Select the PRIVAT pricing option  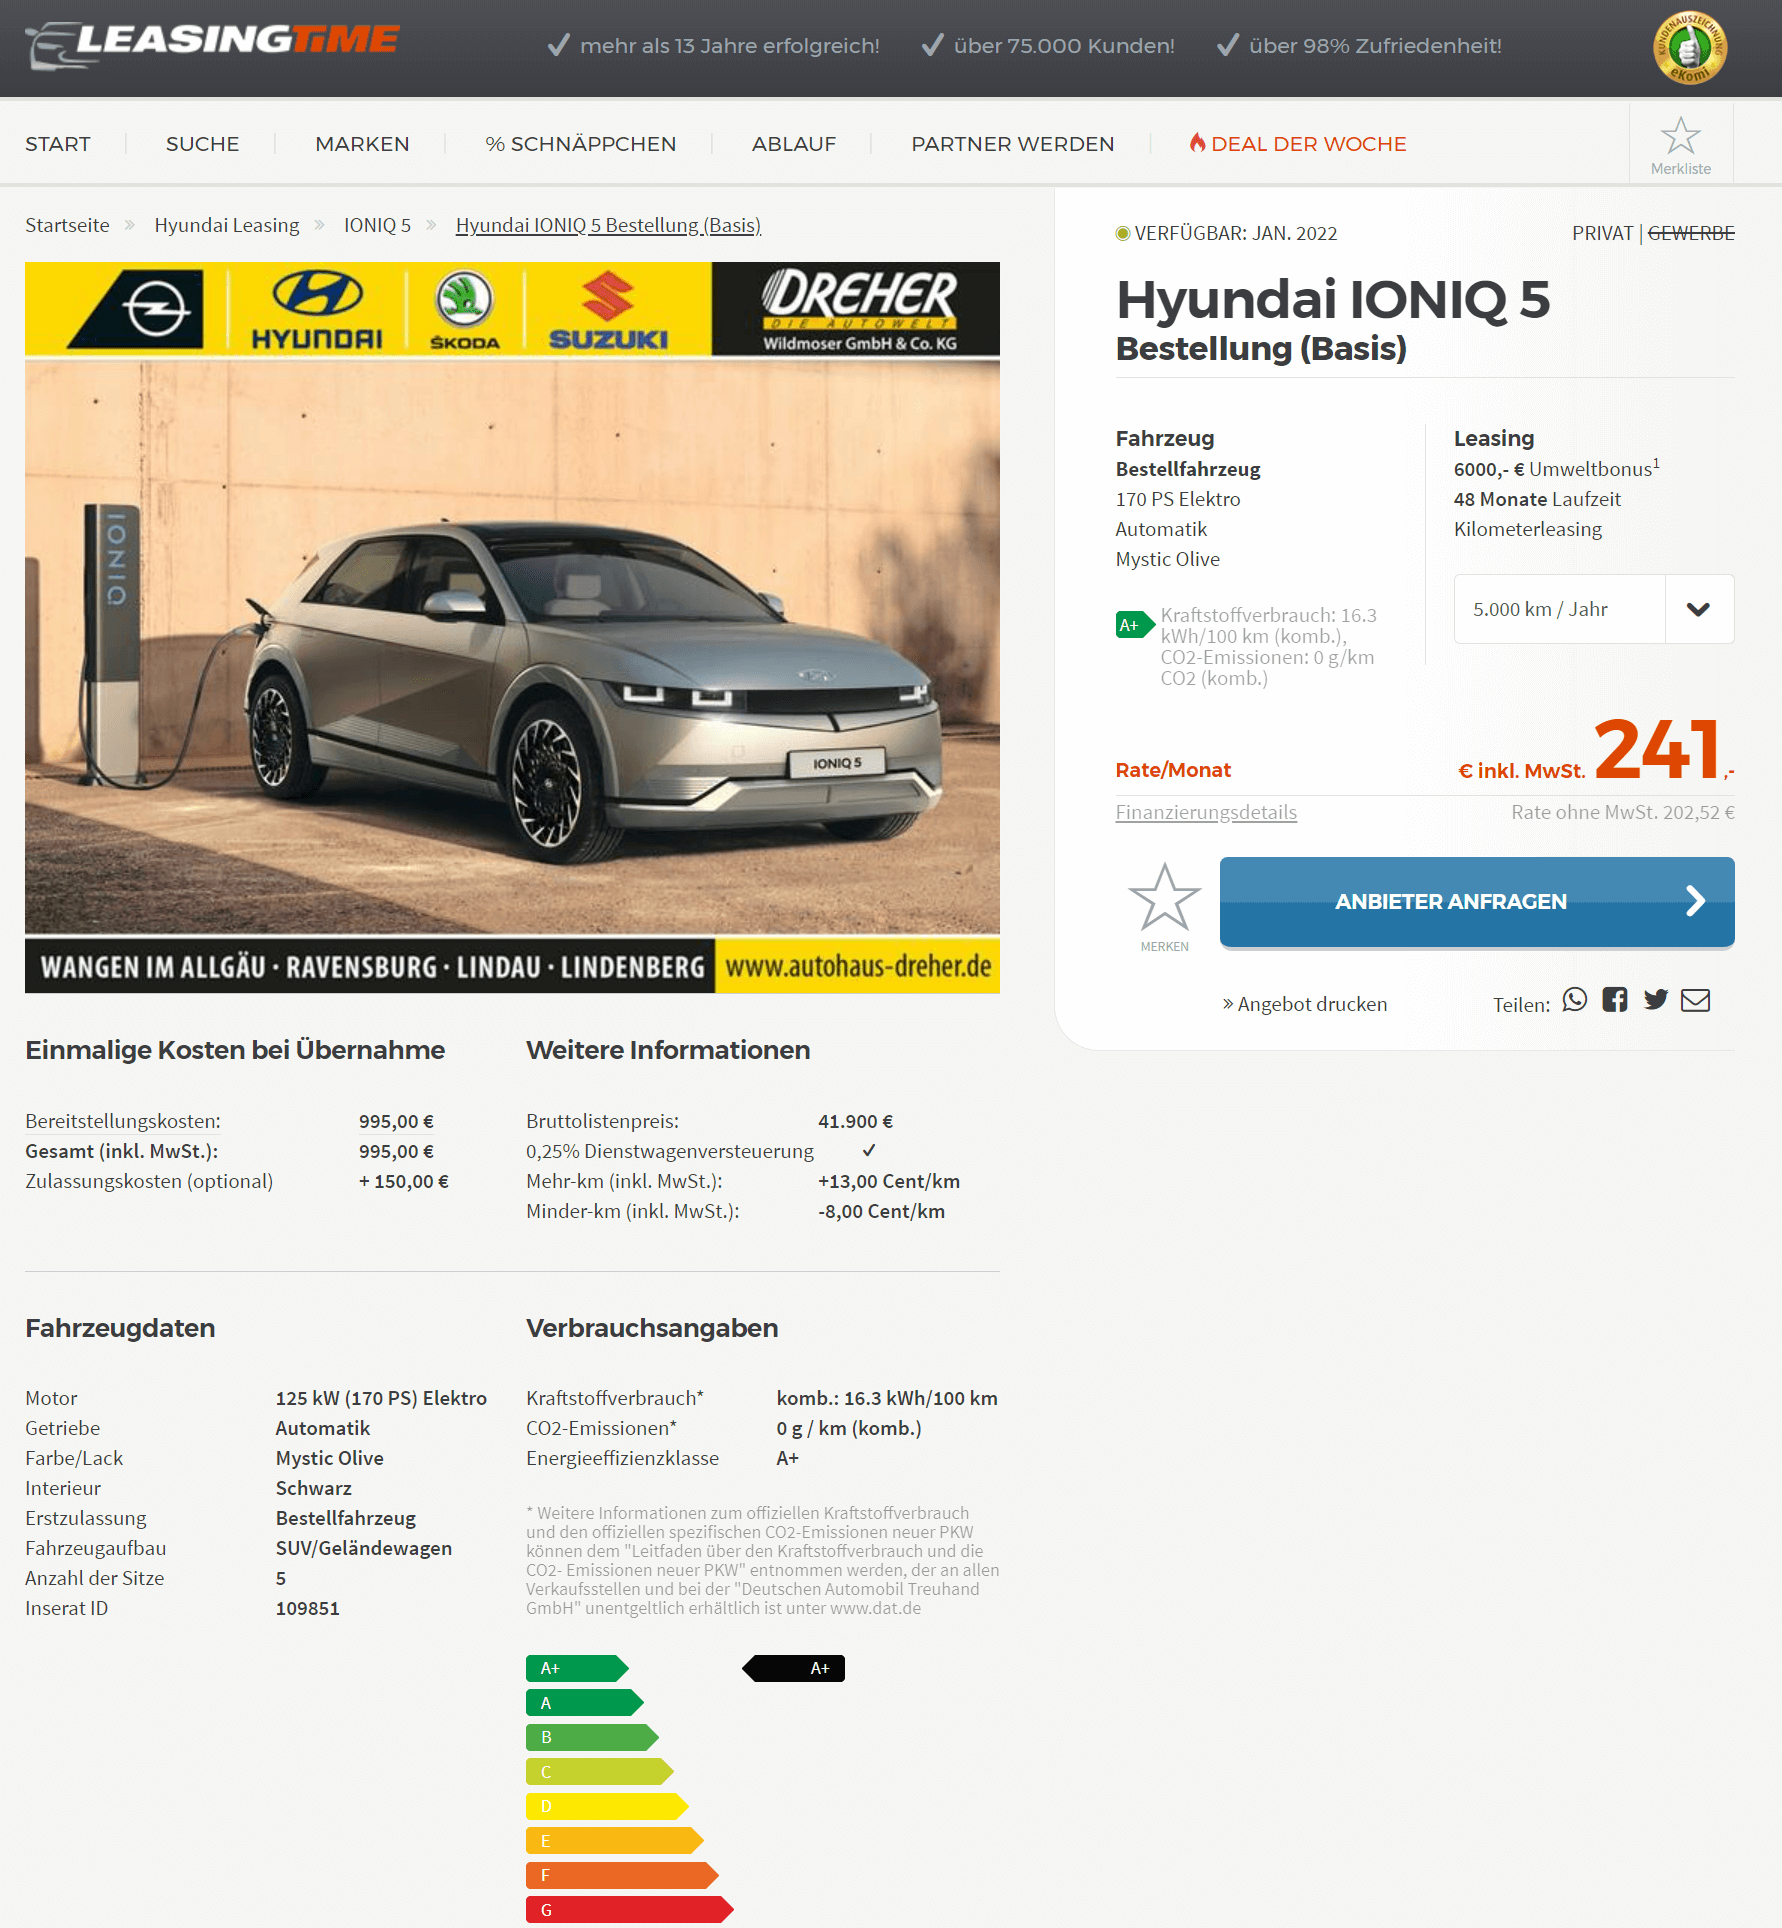(1601, 233)
